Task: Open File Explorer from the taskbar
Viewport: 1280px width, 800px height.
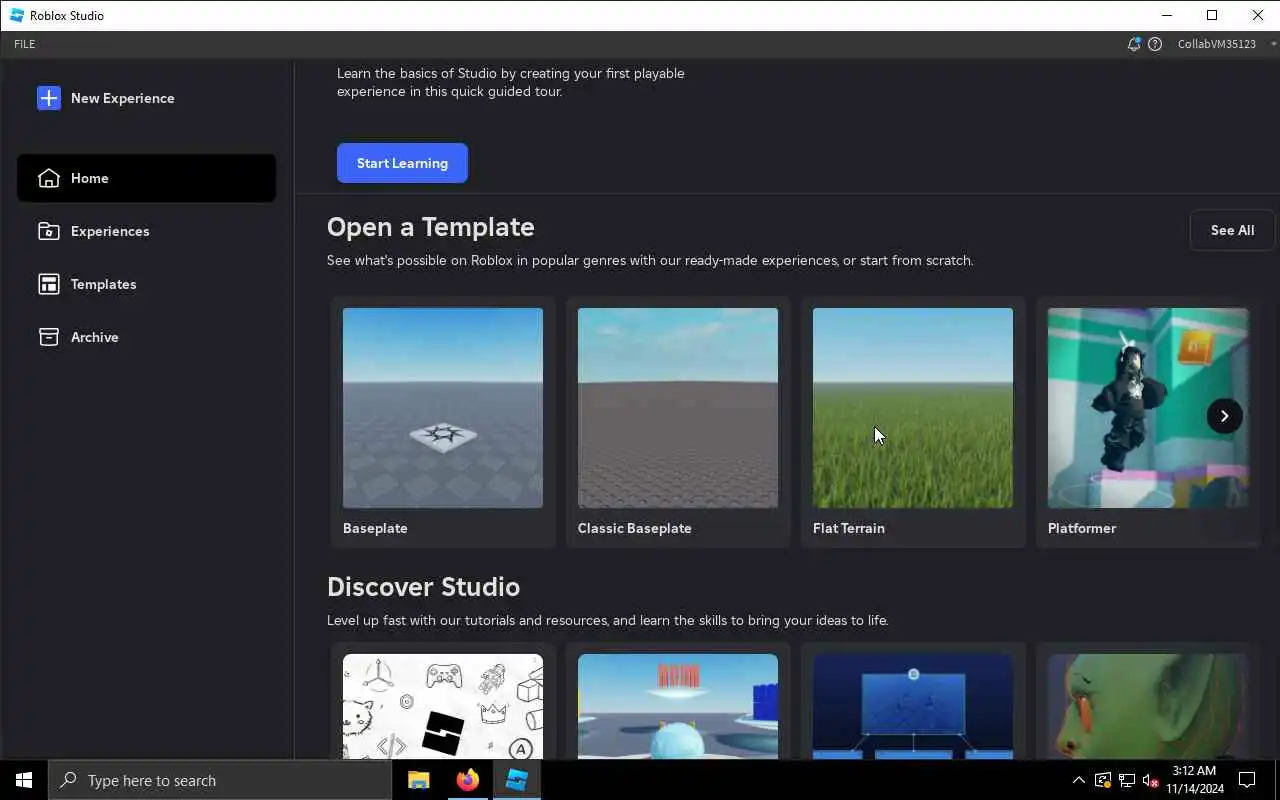Action: [419, 780]
